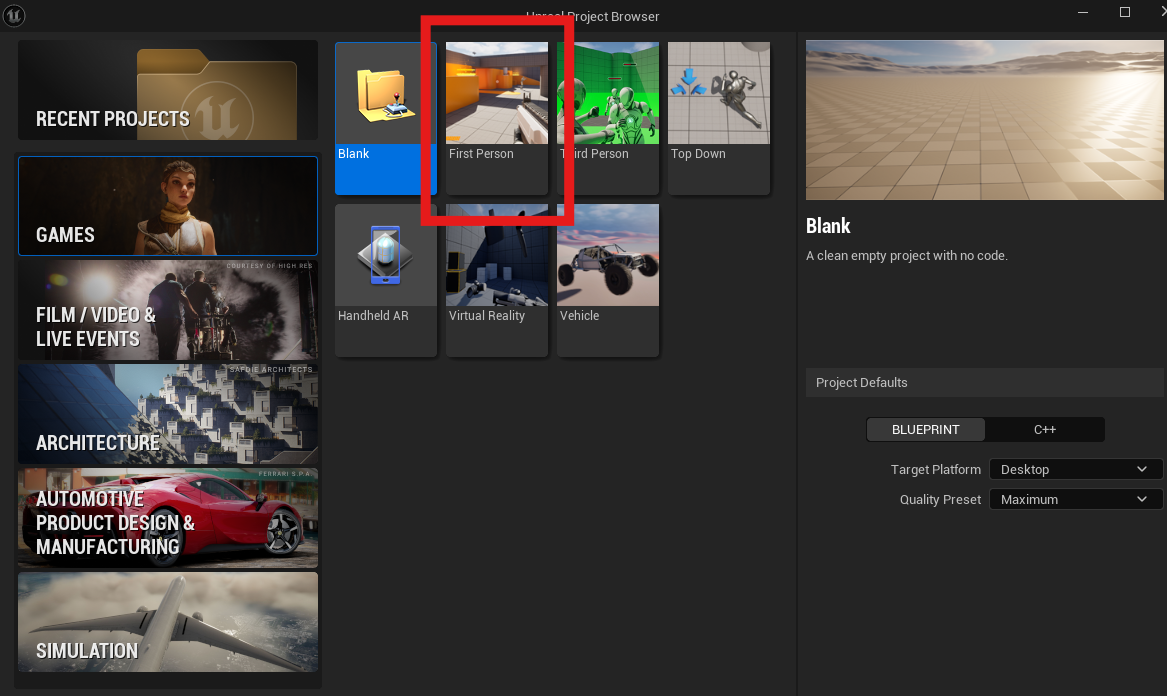
Task: Open the Quality Preset dropdown
Action: coord(1075,499)
